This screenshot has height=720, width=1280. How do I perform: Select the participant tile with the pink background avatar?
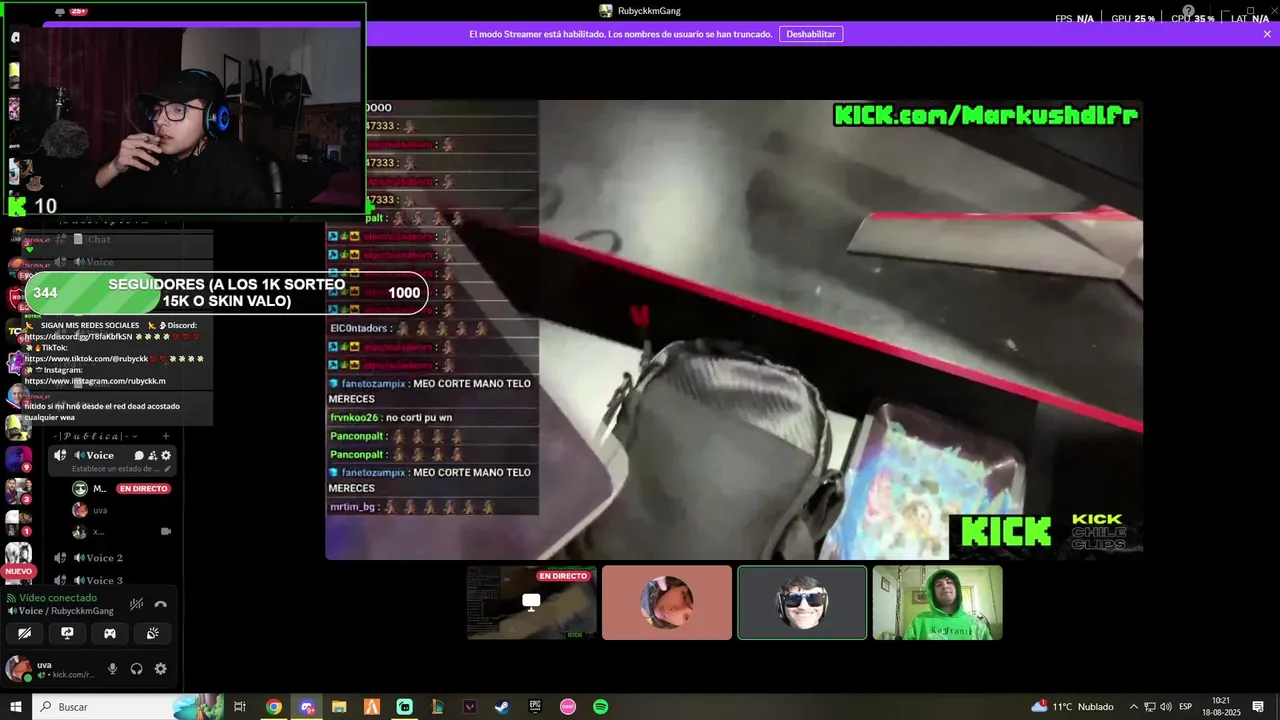667,603
